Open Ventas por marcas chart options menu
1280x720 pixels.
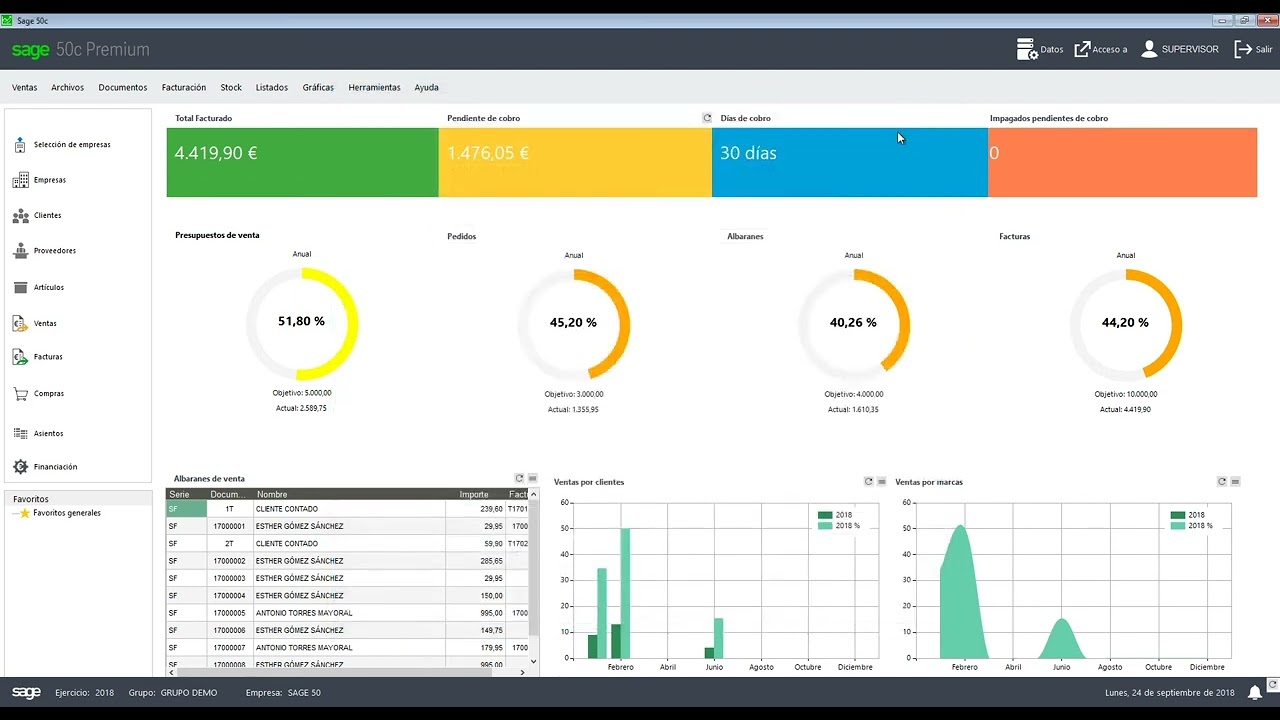[1235, 482]
